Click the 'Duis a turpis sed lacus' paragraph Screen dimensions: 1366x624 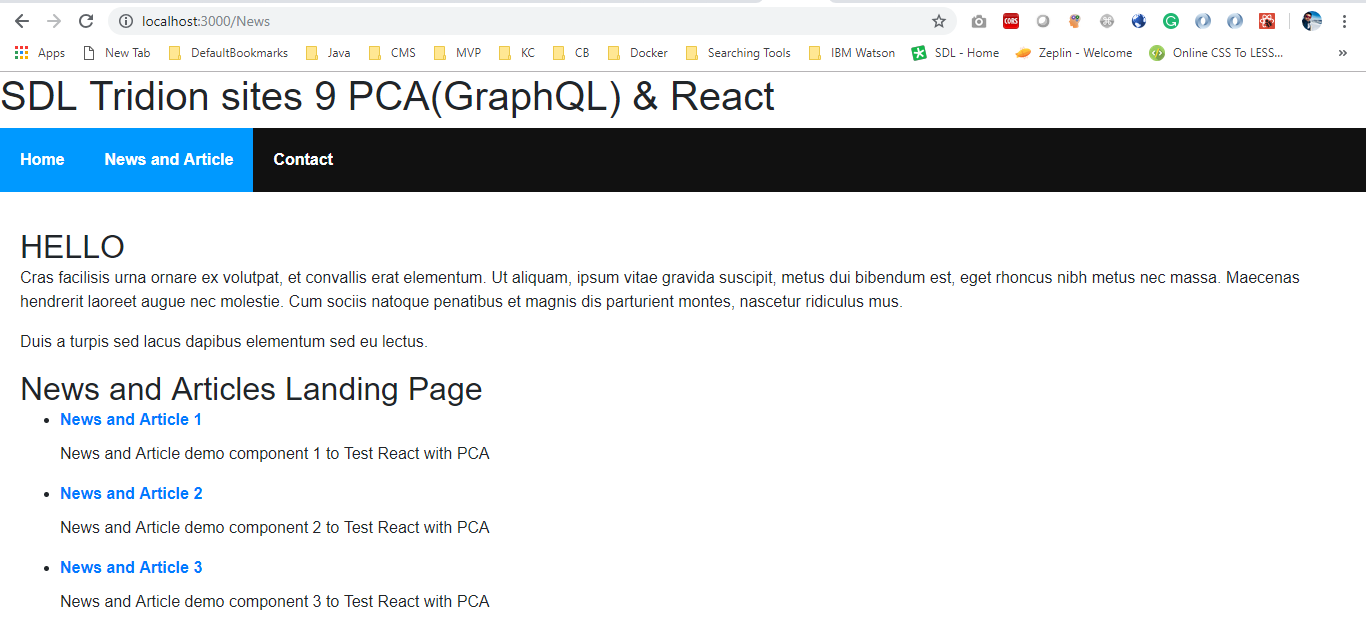pos(224,341)
